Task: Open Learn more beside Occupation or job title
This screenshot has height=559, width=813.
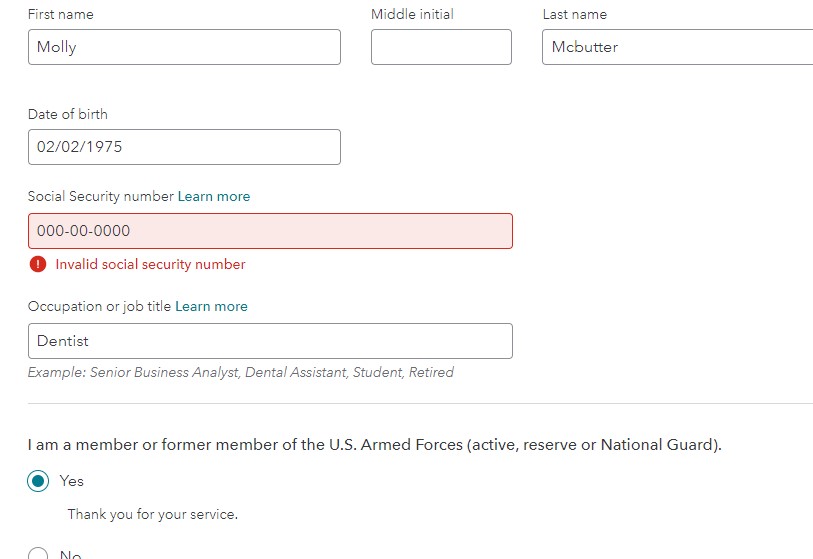Action: [211, 306]
